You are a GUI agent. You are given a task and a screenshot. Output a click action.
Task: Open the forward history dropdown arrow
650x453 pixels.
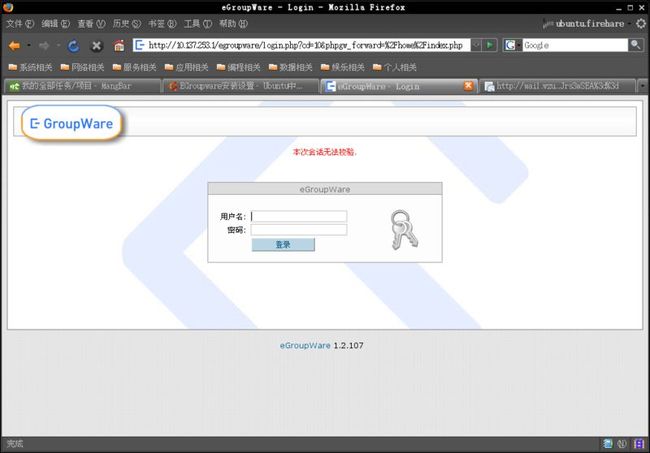coord(58,45)
